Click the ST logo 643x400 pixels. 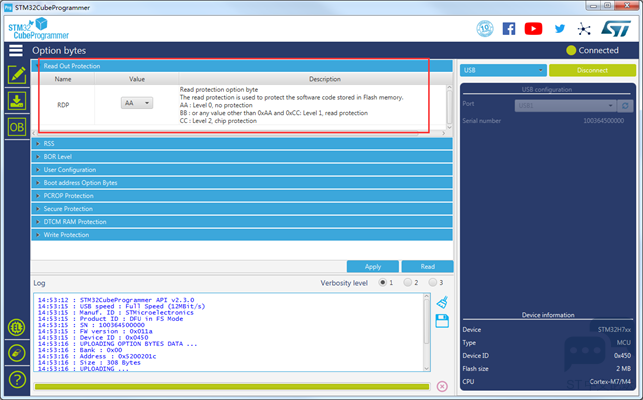(x=616, y=29)
